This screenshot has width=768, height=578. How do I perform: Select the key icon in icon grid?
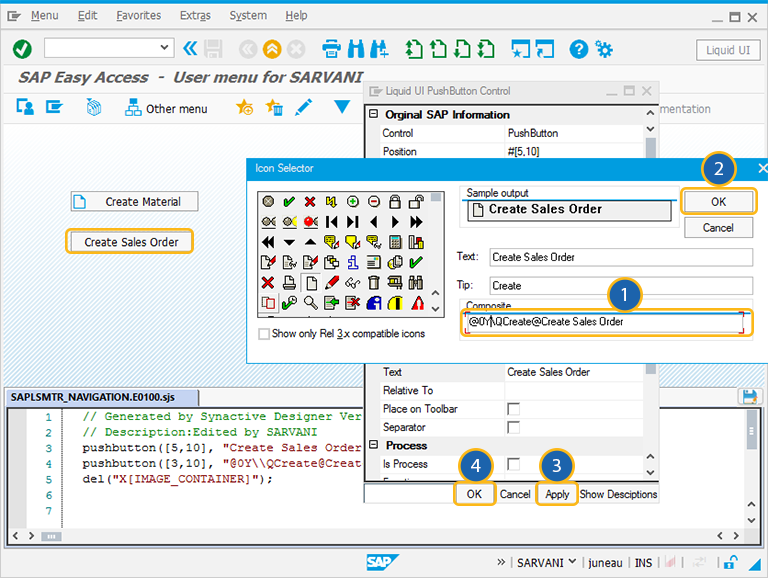289,303
